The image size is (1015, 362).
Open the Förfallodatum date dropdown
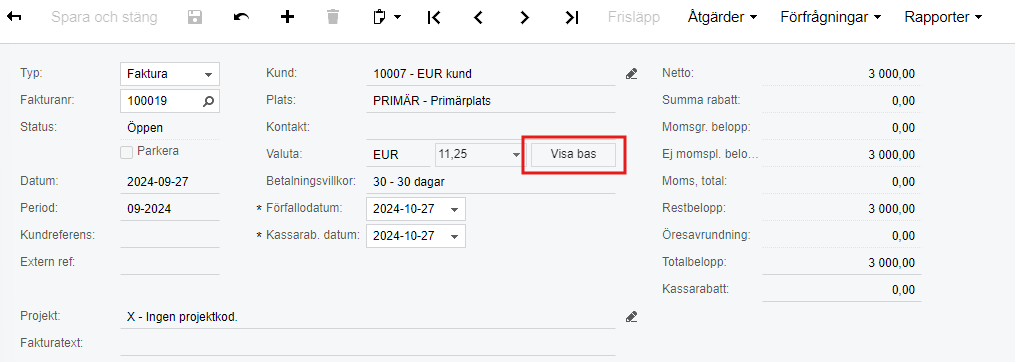point(454,209)
